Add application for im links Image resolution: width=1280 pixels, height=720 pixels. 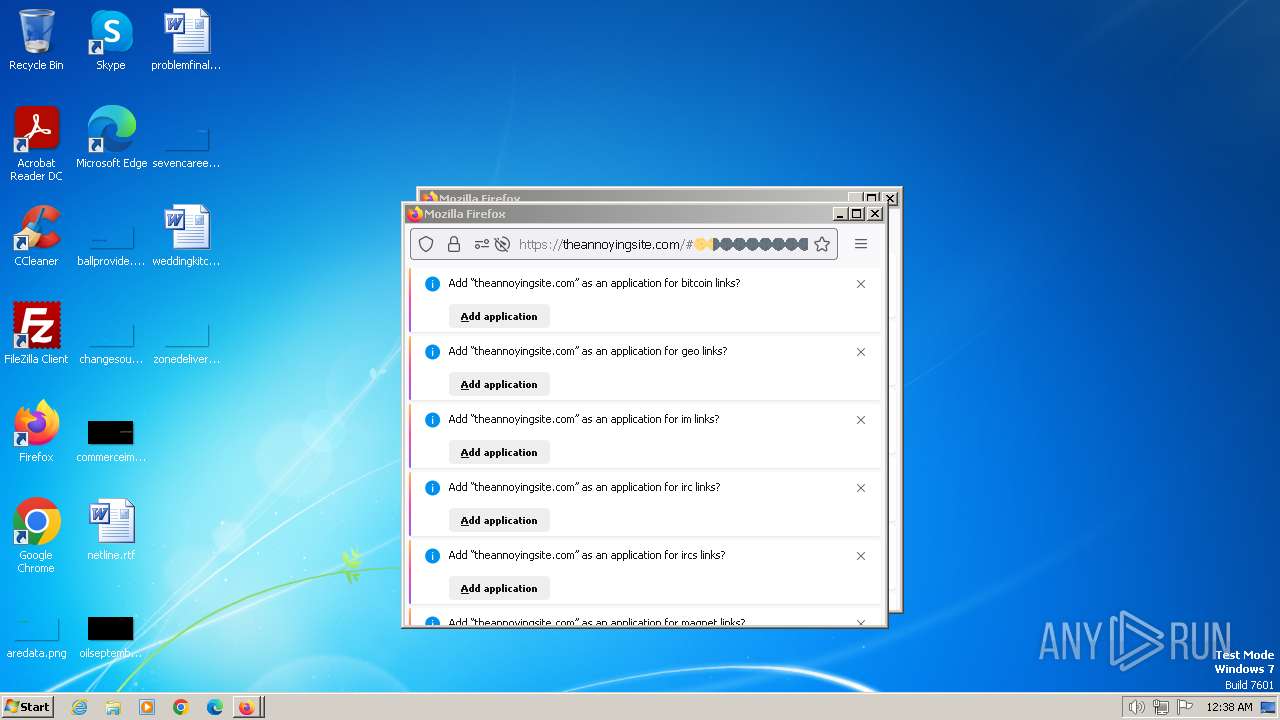pyautogui.click(x=499, y=452)
